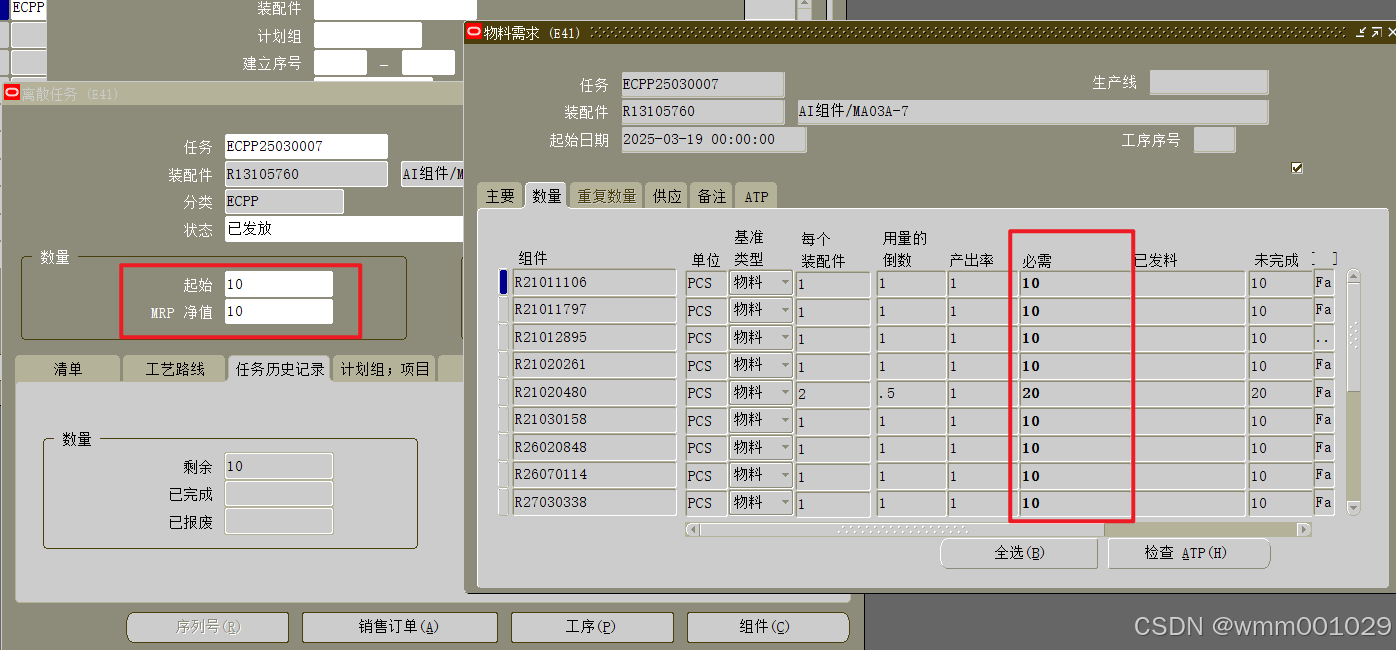Click the 状态 field showing 已发放

[x=343, y=229]
